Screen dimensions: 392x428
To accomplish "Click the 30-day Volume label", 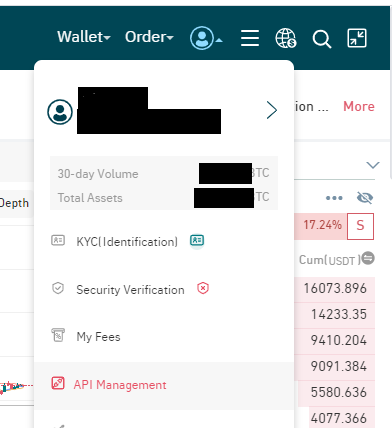I will 98,174.
